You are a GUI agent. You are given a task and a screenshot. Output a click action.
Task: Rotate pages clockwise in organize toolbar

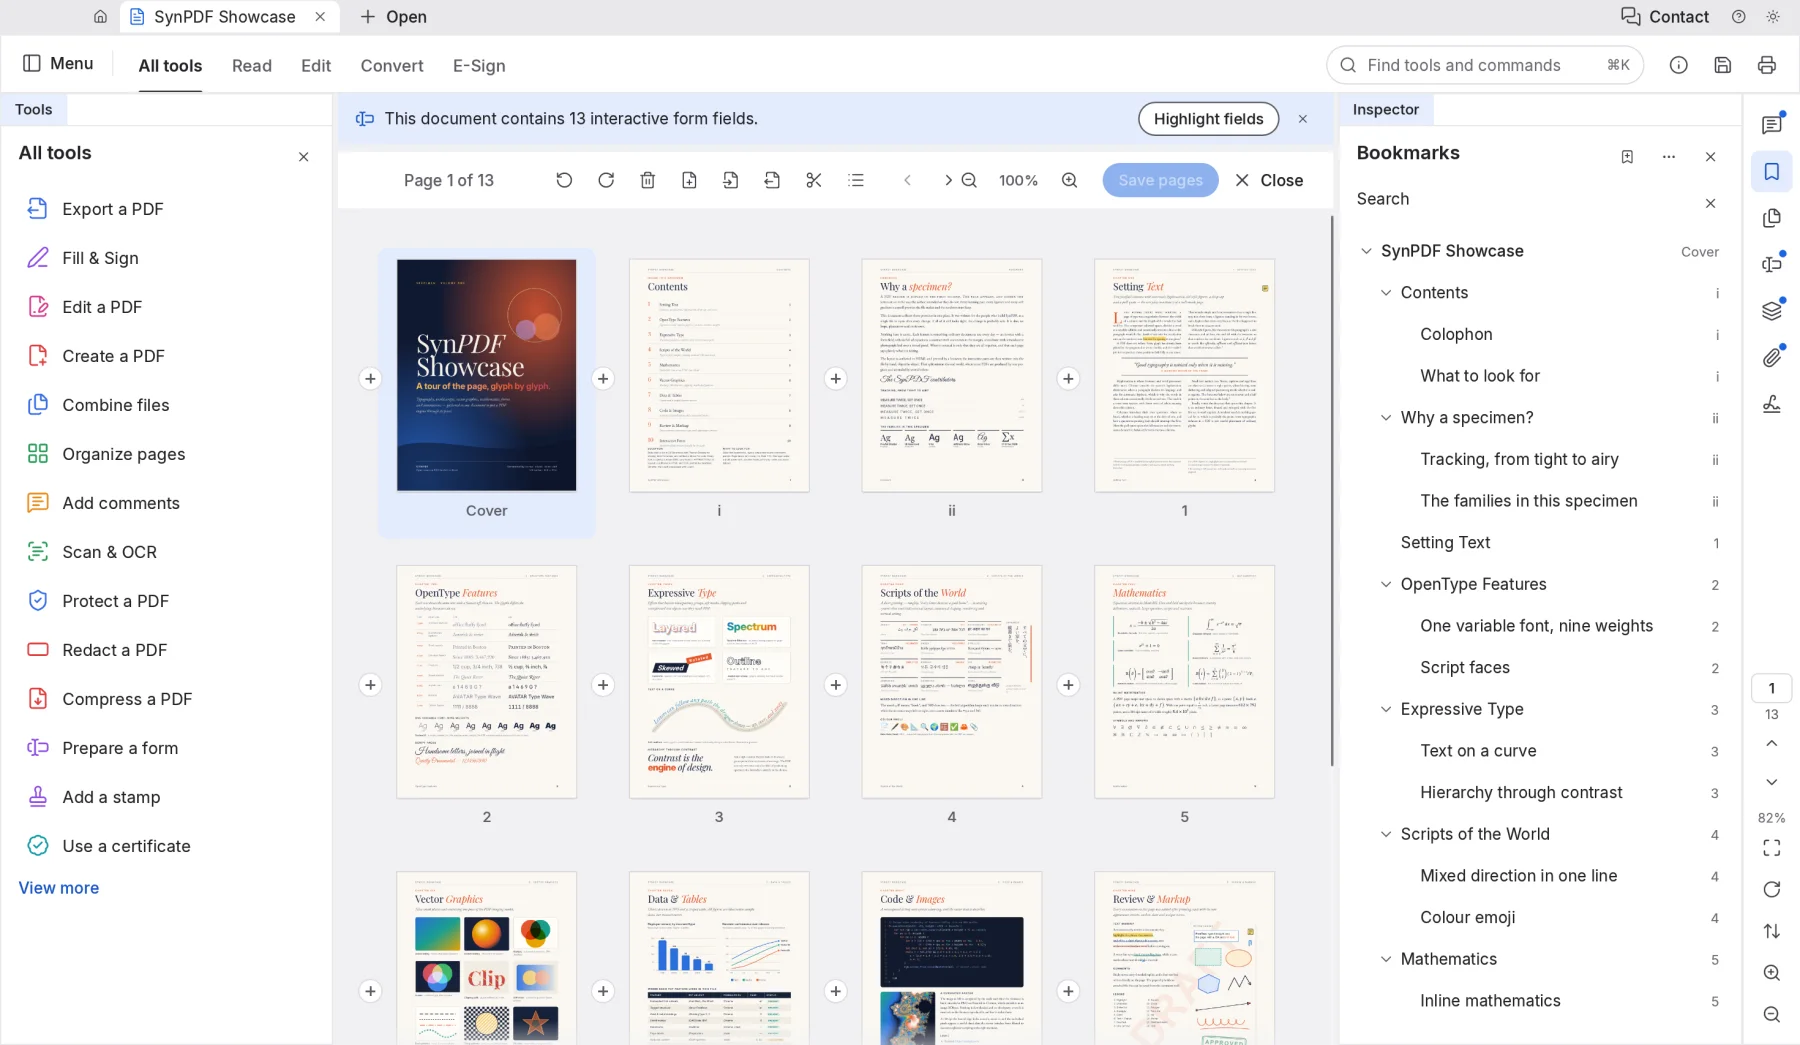pos(606,180)
